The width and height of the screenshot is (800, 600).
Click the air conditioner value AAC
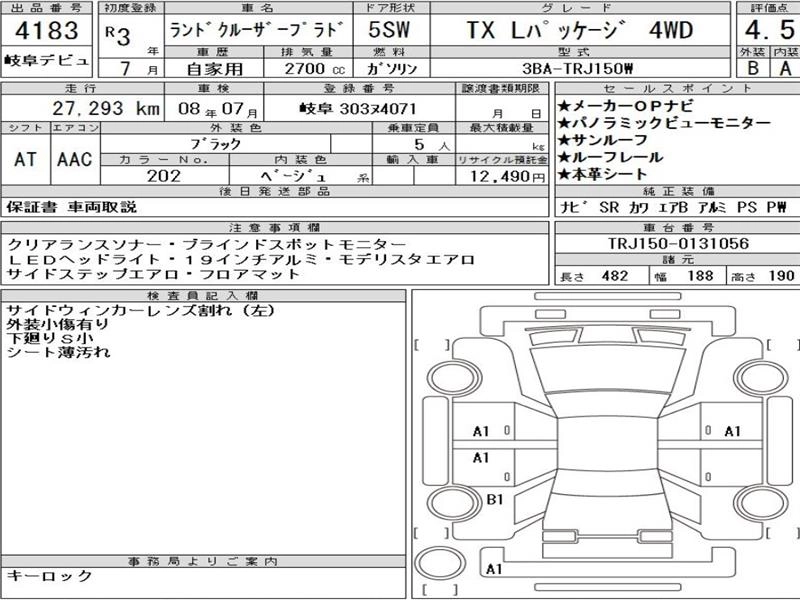click(x=74, y=159)
